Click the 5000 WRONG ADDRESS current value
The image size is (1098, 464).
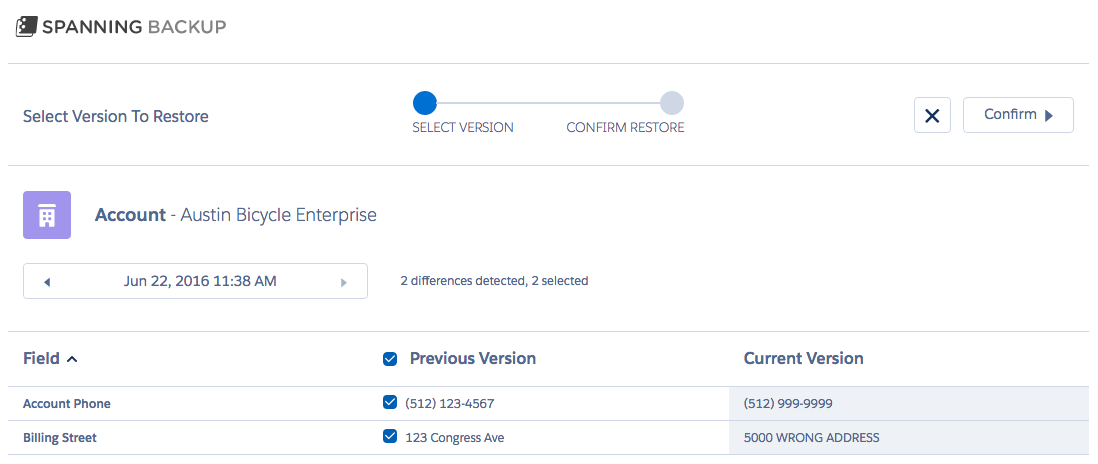pos(812,438)
